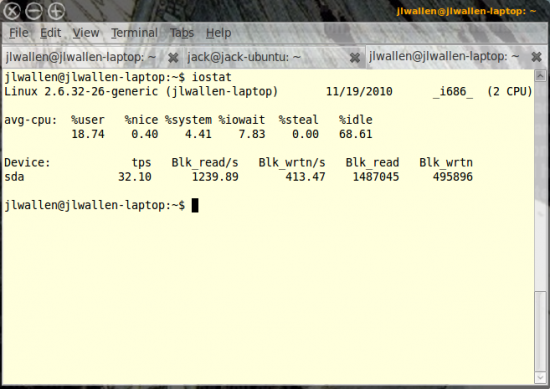Click the window maximize plus button

point(56,11)
